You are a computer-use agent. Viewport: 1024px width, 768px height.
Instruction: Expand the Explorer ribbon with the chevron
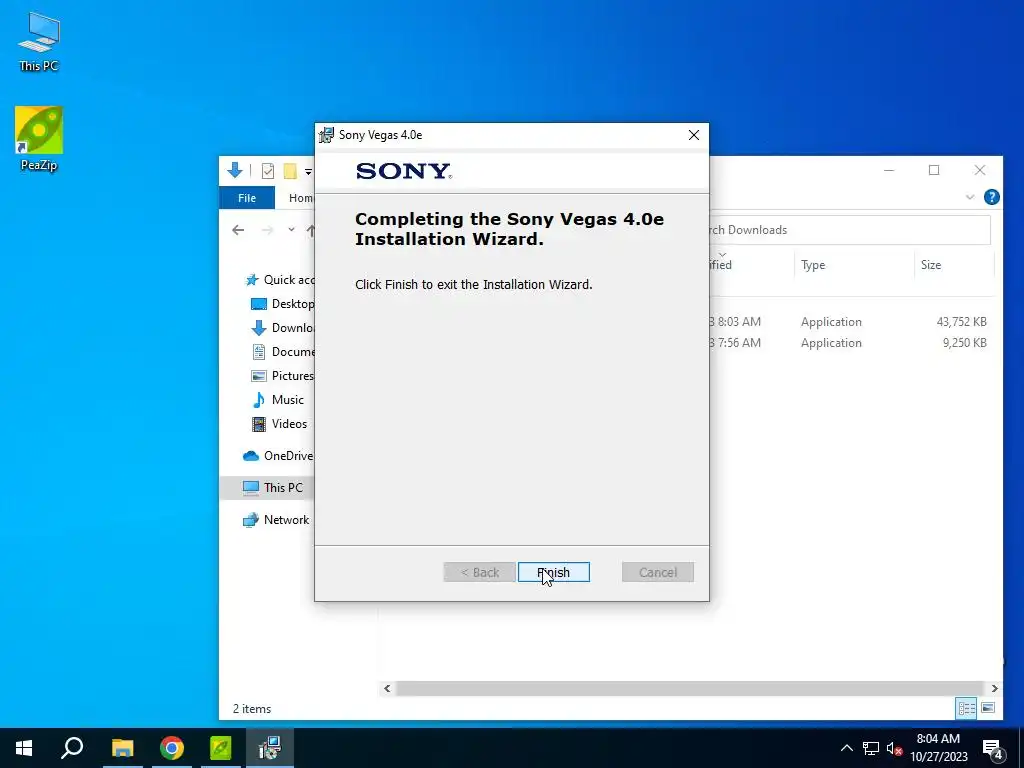pos(970,197)
